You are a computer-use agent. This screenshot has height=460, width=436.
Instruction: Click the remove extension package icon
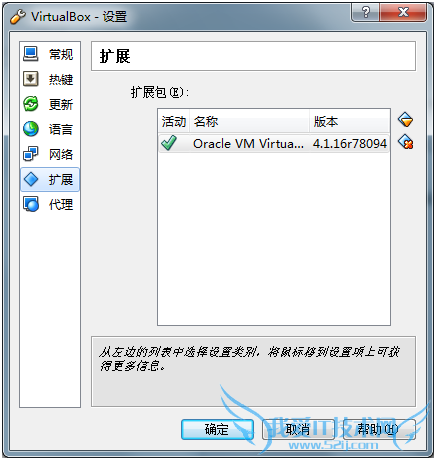(406, 142)
